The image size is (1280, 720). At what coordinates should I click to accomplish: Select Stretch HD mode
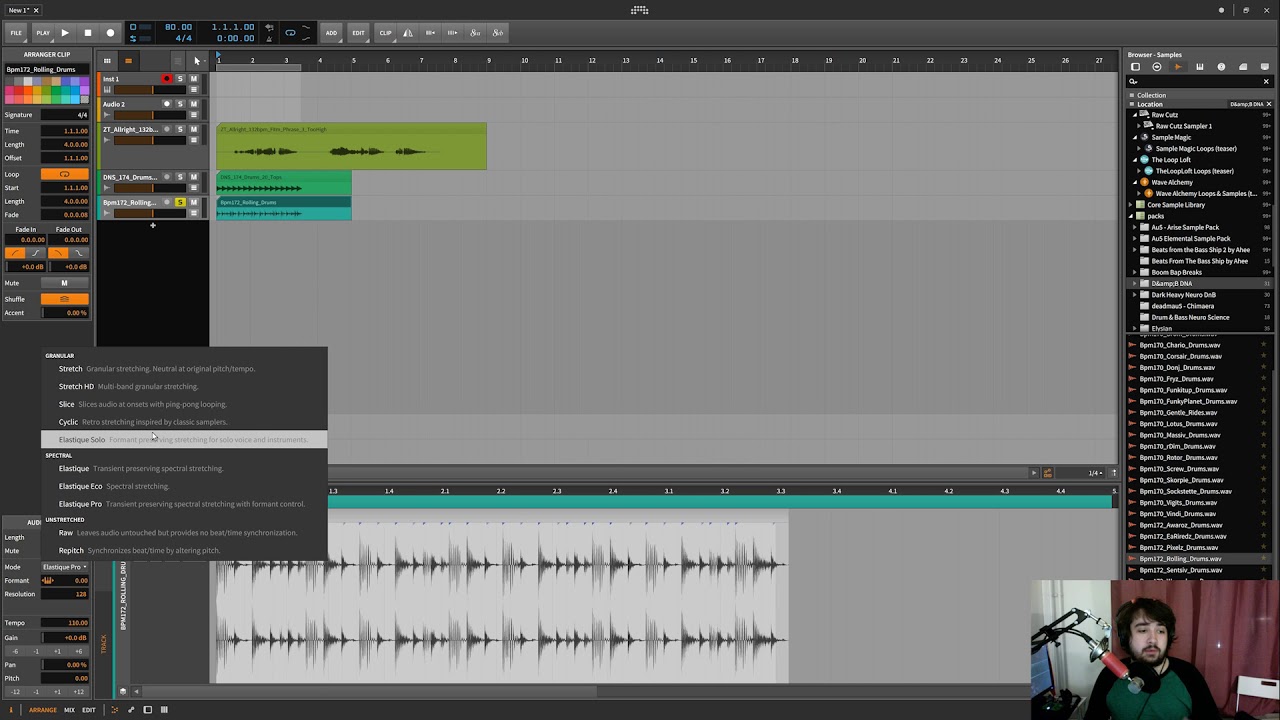point(184,387)
